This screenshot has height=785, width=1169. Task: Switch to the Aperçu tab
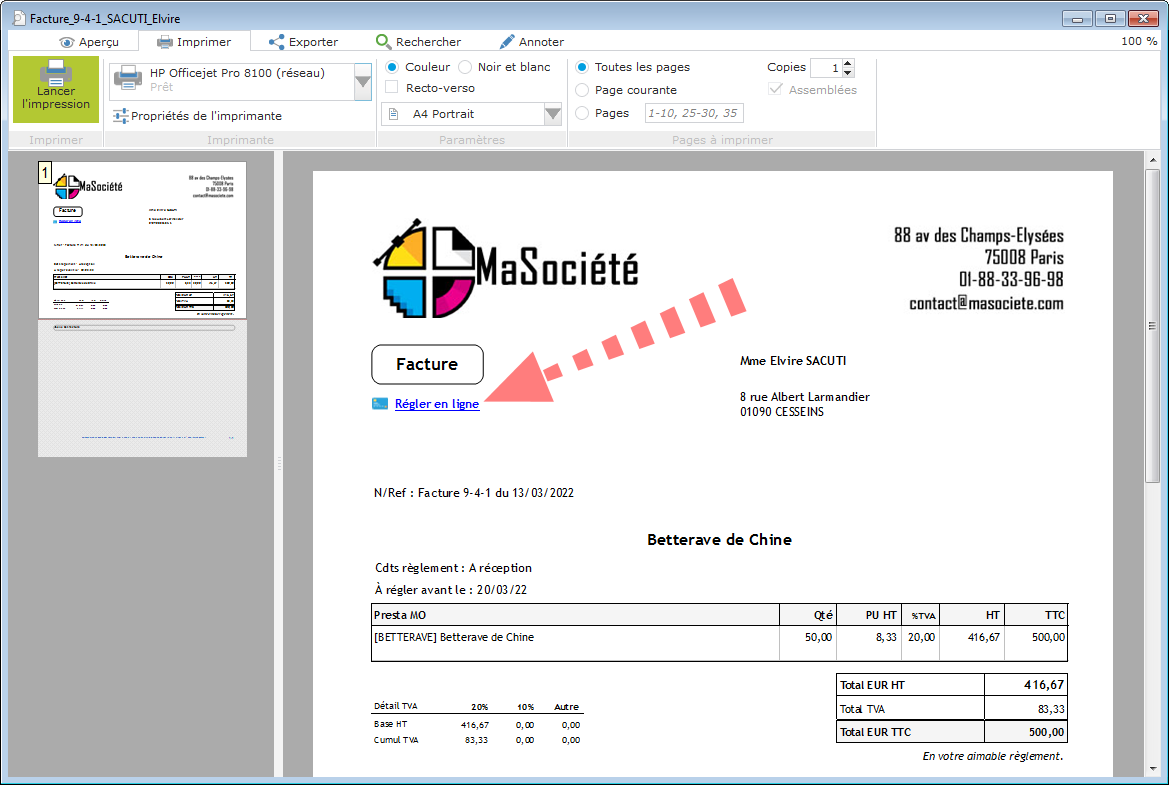click(x=89, y=42)
